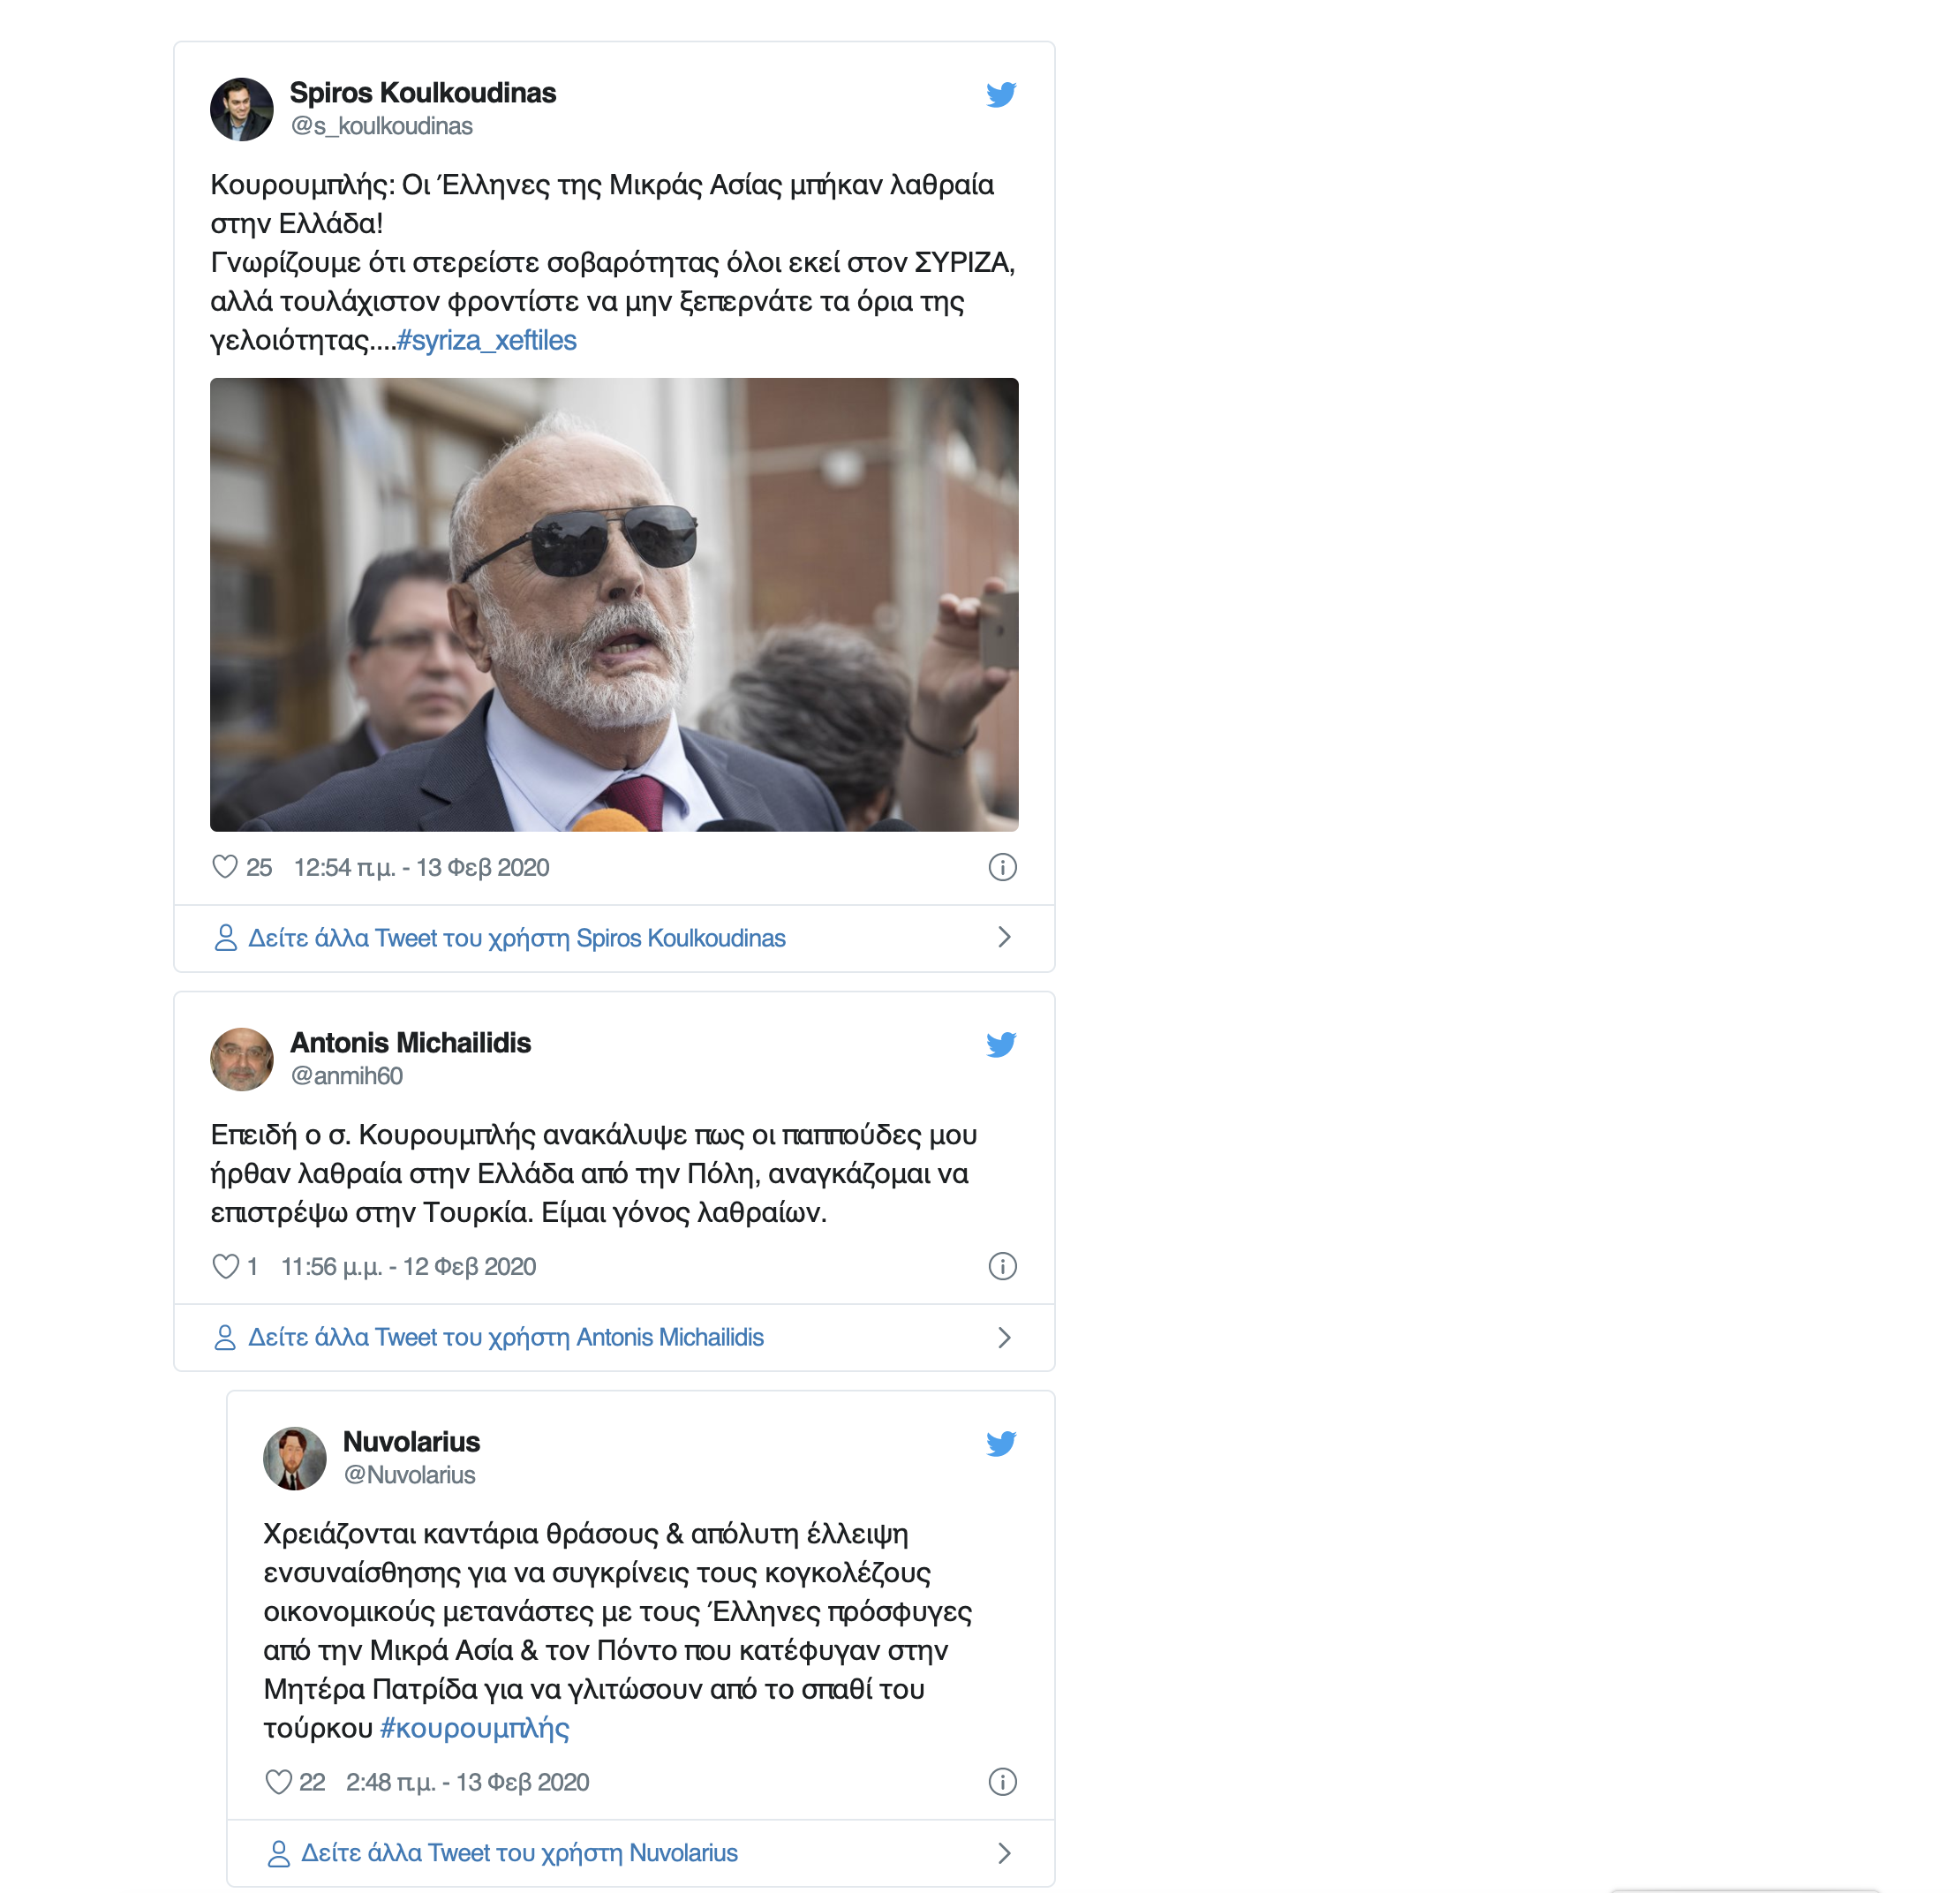Click Twitter bird icon on Antonis Michailidis tweet

pos(1001,1044)
